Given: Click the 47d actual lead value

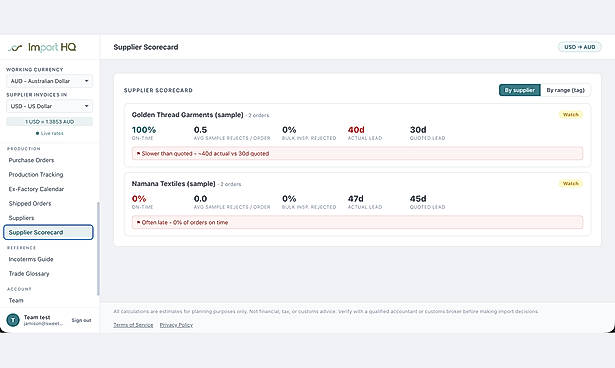Looking at the screenshot, I should tap(355, 199).
